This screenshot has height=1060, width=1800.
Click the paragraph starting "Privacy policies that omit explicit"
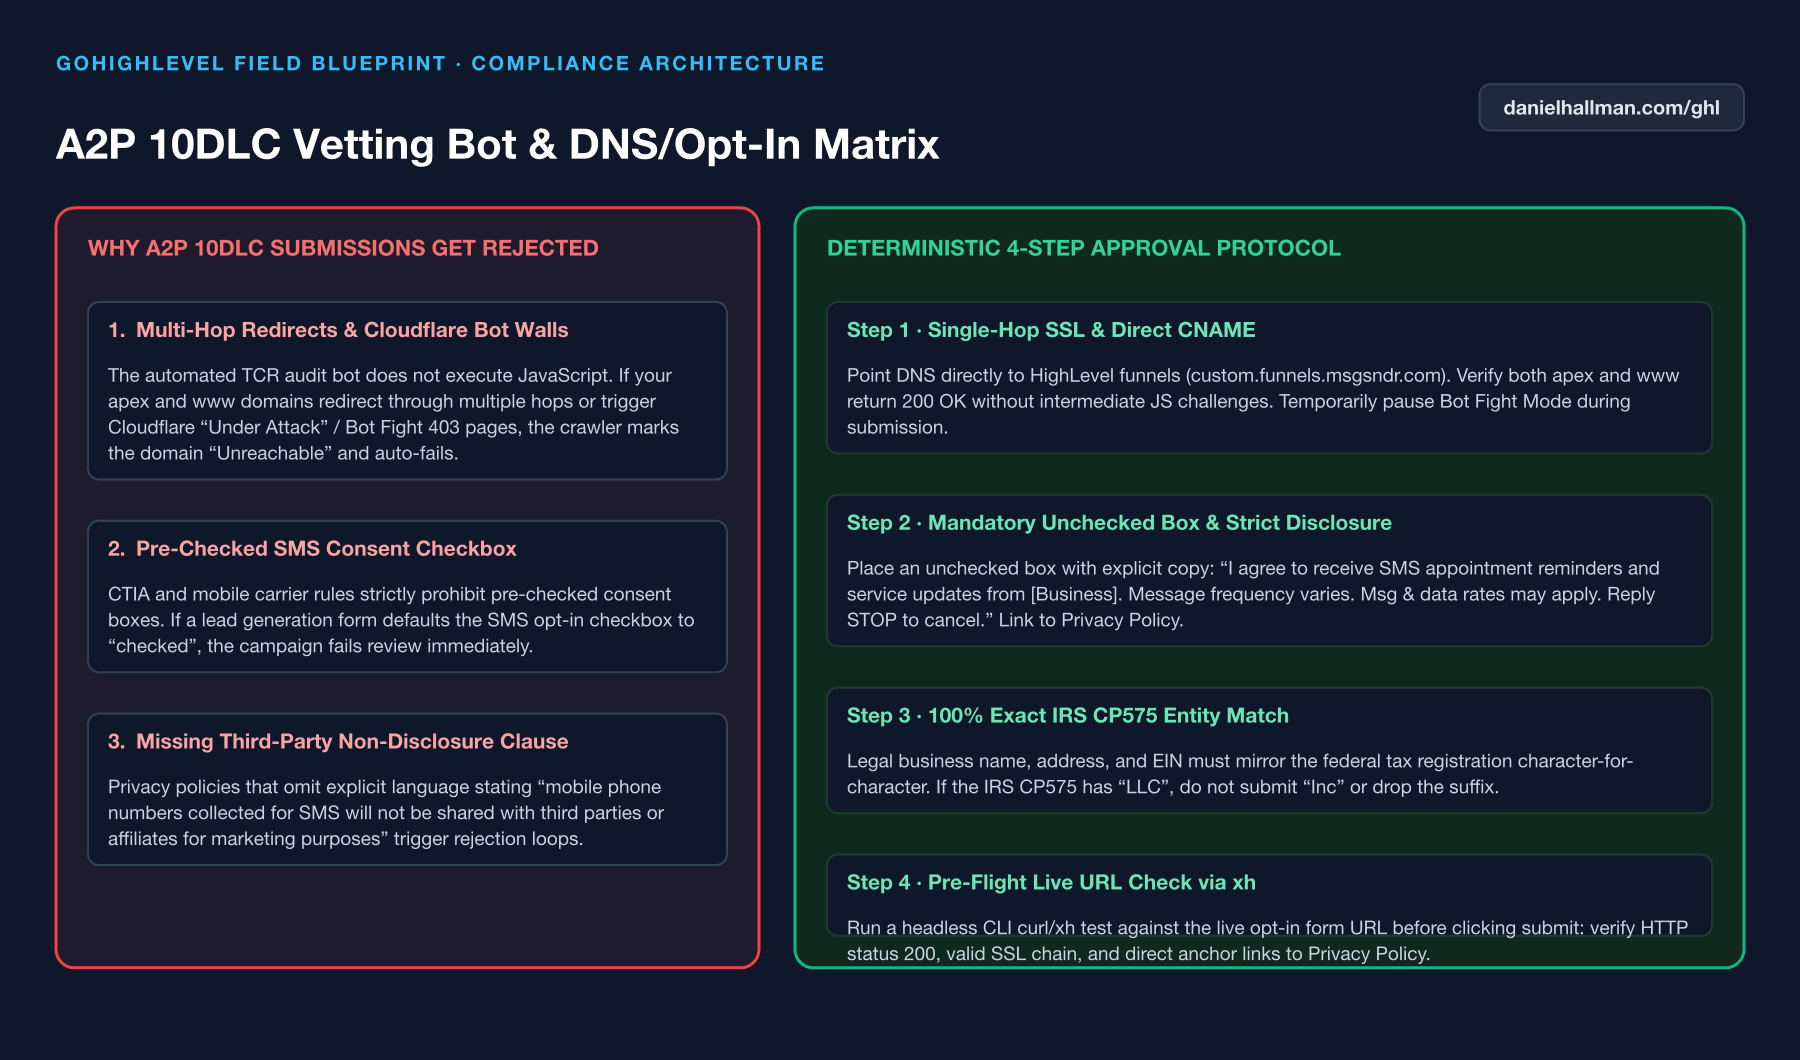coord(386,813)
